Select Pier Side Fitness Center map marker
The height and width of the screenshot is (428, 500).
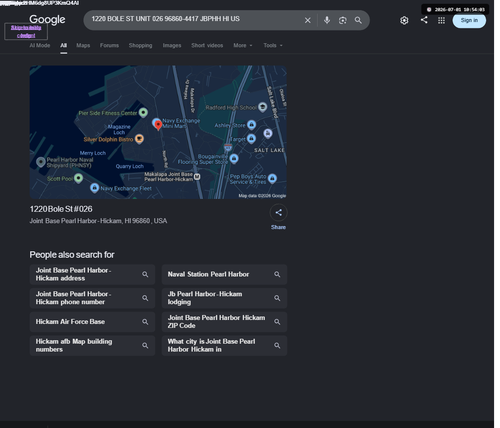click(x=143, y=113)
